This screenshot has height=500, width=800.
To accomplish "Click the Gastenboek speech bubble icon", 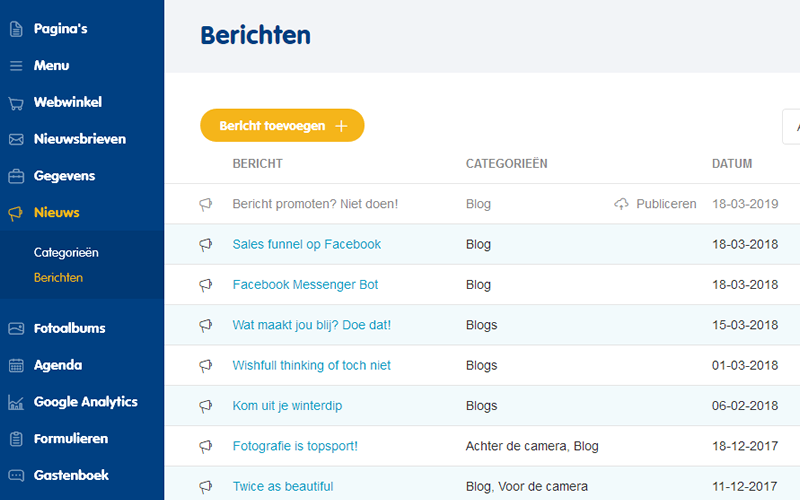I will pyautogui.click(x=16, y=476).
